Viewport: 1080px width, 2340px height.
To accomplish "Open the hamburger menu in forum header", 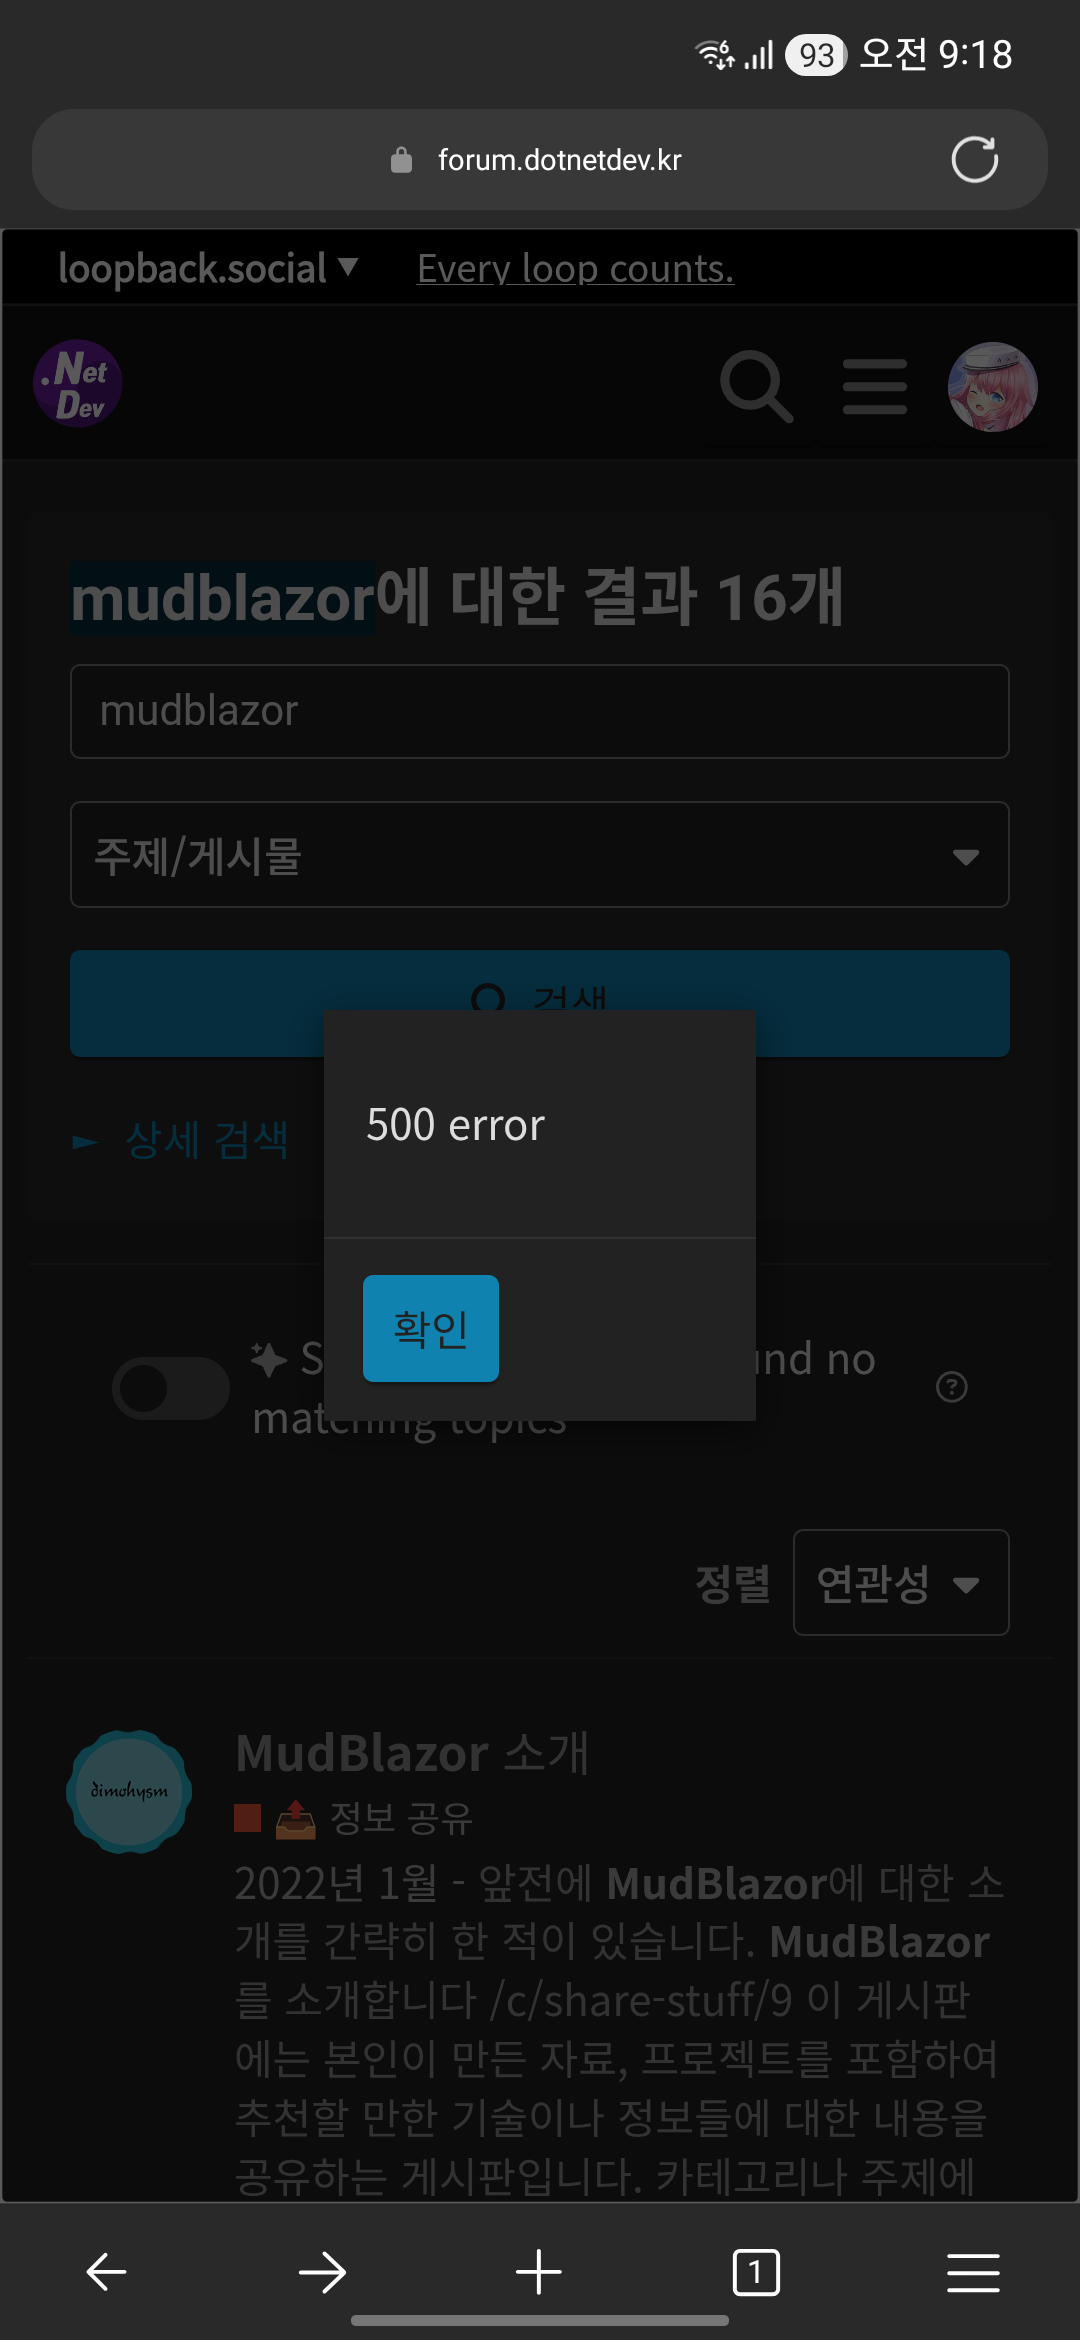I will coord(875,386).
